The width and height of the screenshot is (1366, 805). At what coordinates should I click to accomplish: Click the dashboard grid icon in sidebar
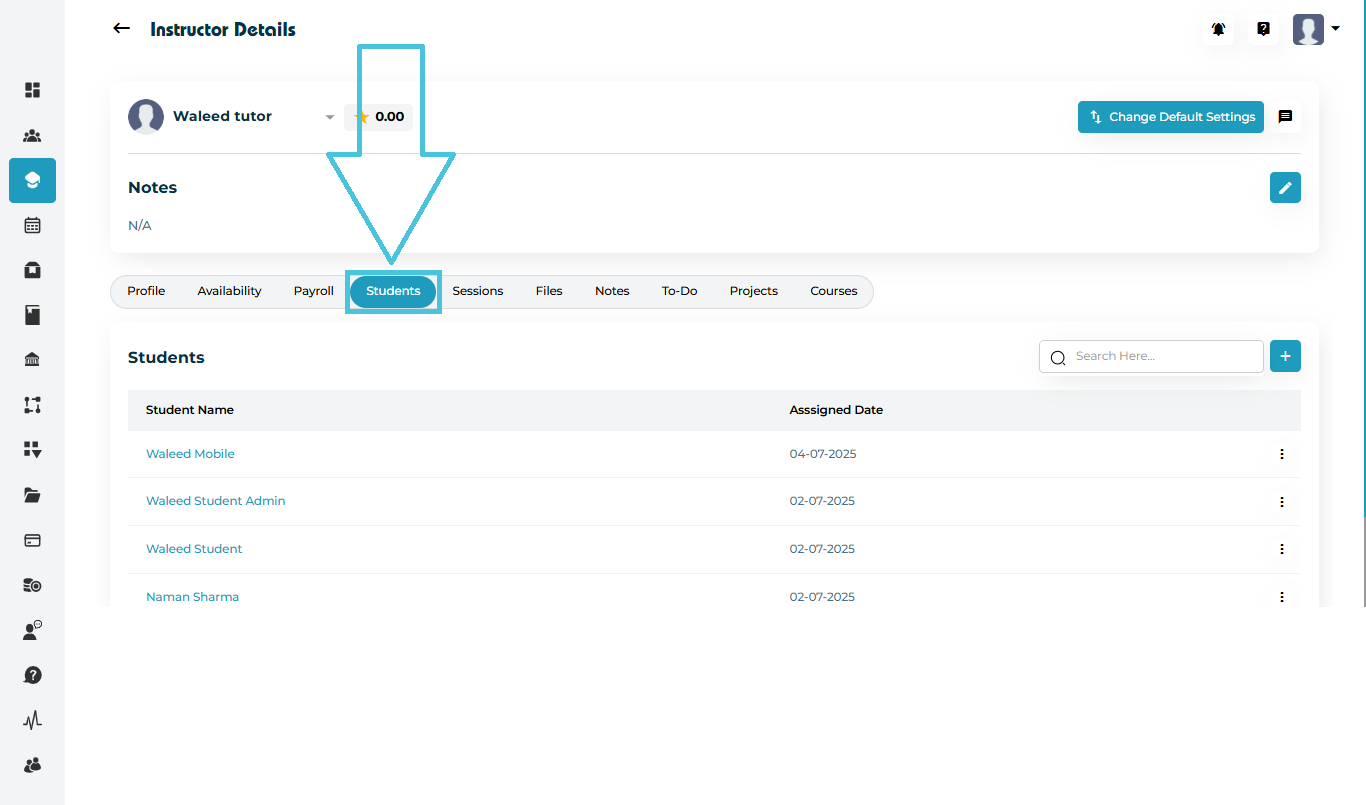(x=32, y=90)
